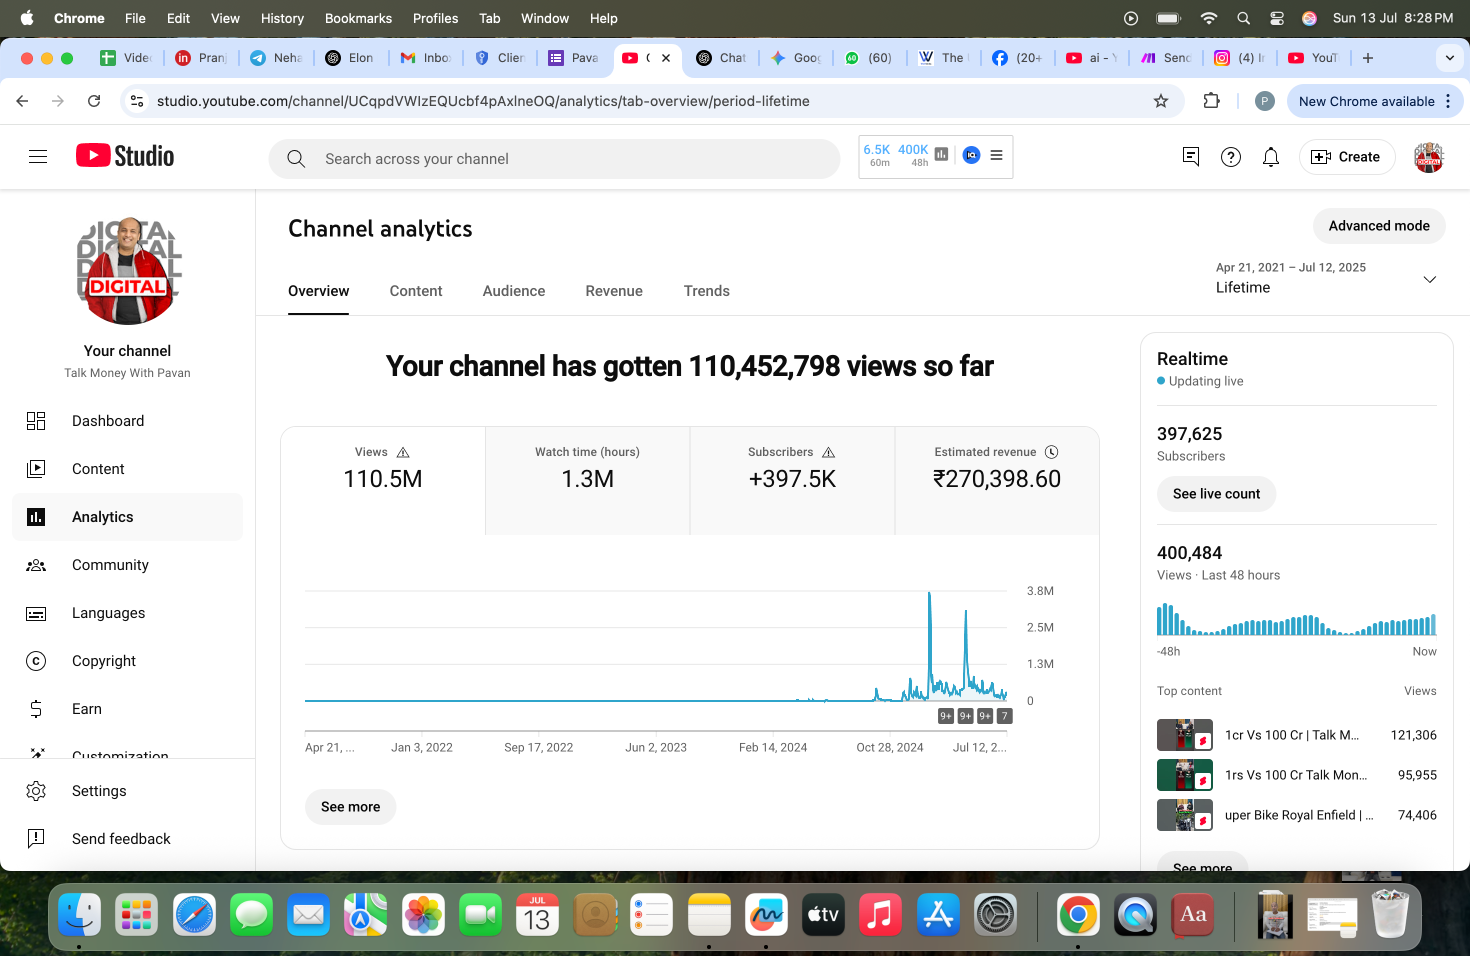
Task: Switch to the Revenue tab
Action: point(613,291)
